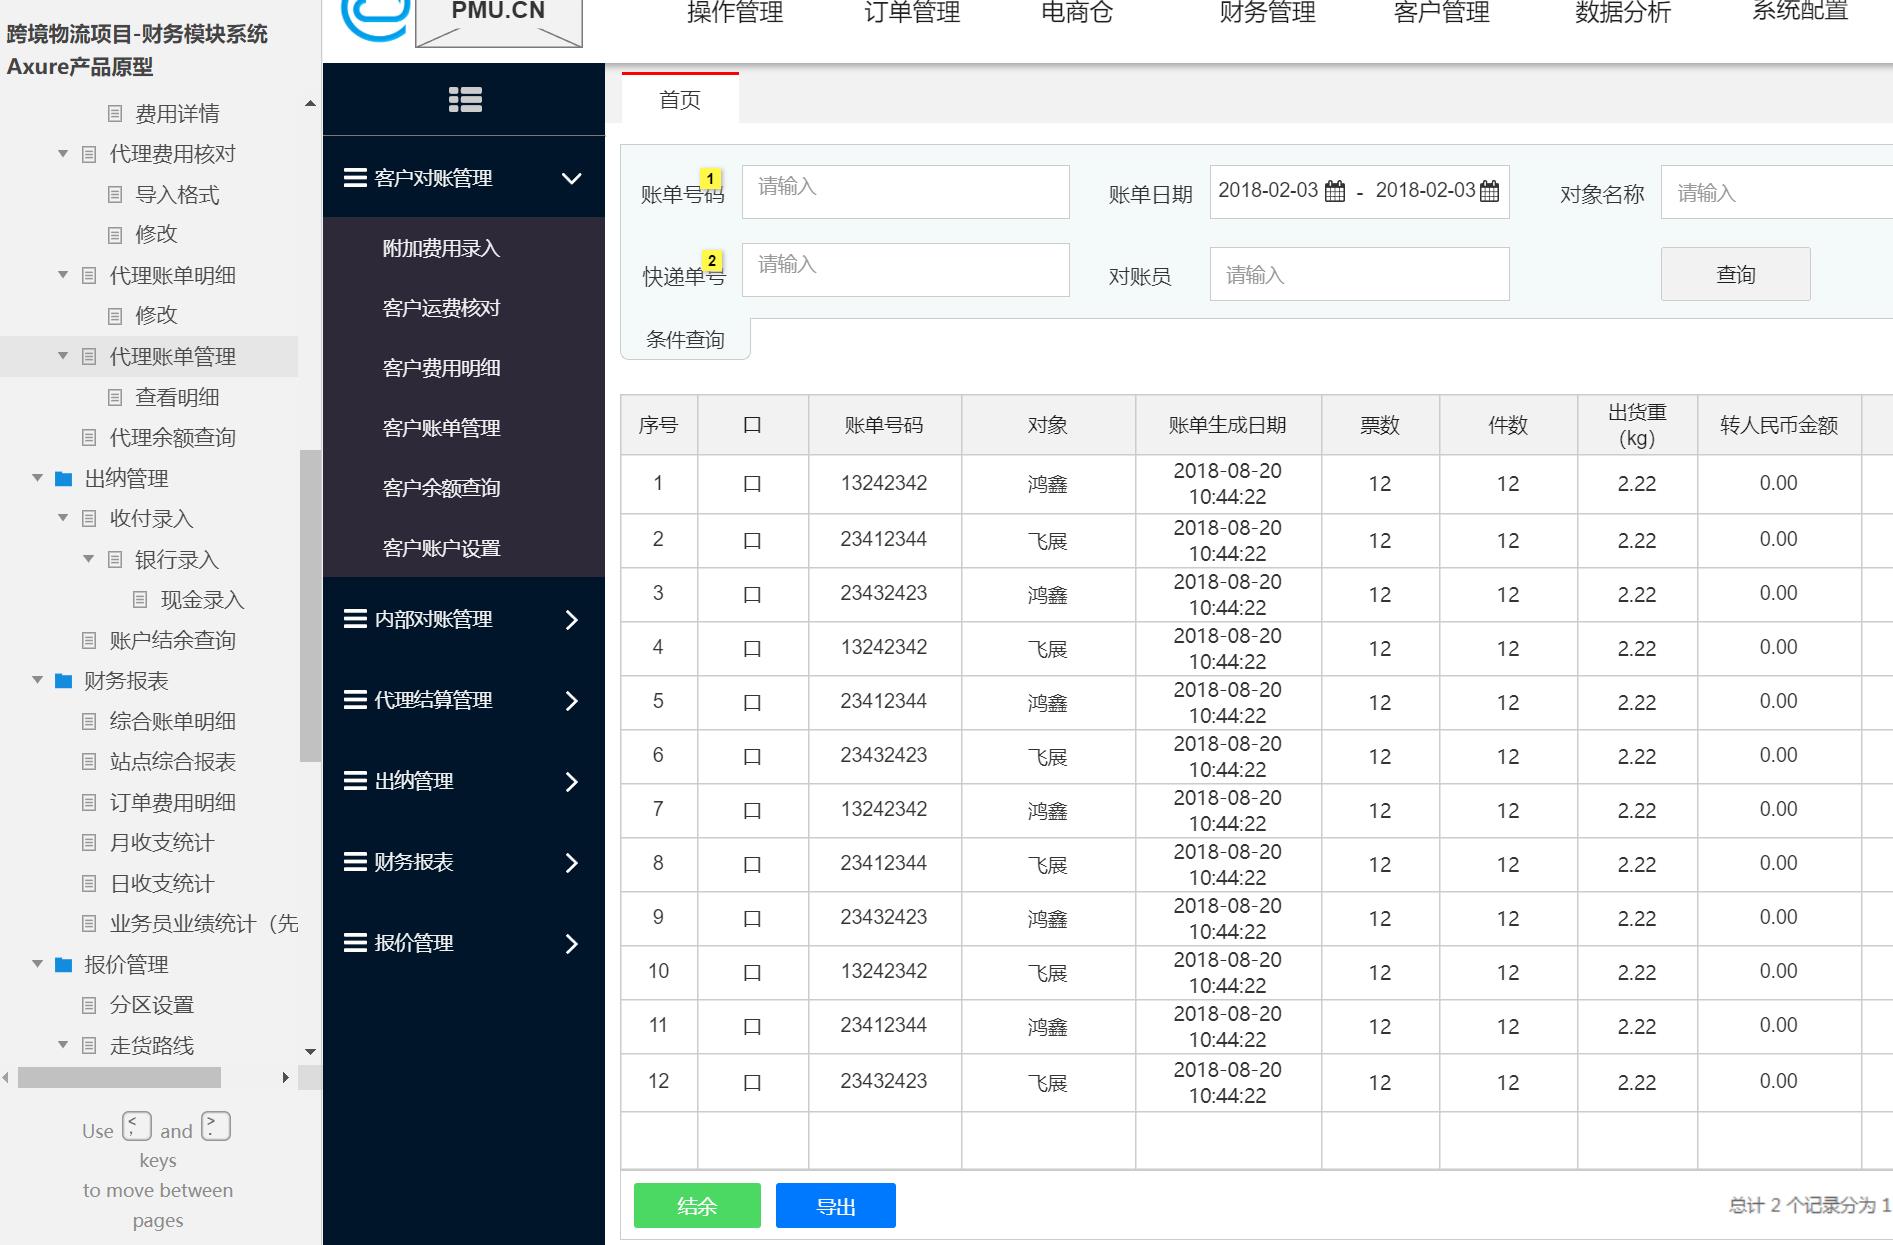Check the box for row 9
The image size is (1893, 1245).
pyautogui.click(x=753, y=919)
